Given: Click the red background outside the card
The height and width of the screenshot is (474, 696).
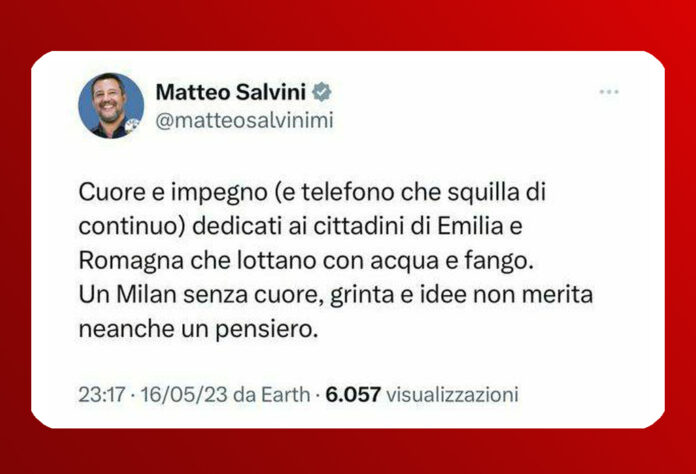Looking at the screenshot, I should click(348, 22).
